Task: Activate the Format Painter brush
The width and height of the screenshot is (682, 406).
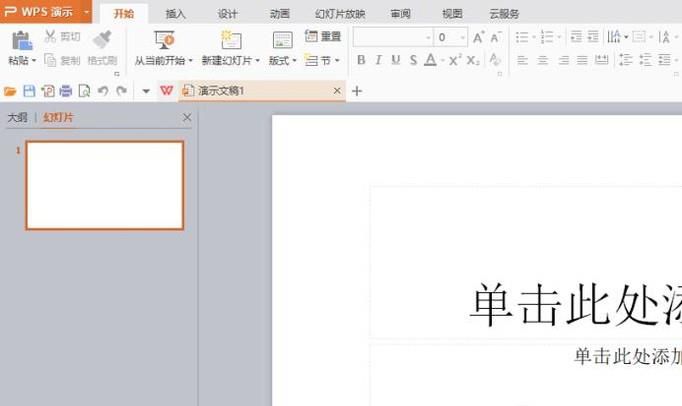Action: (103, 40)
